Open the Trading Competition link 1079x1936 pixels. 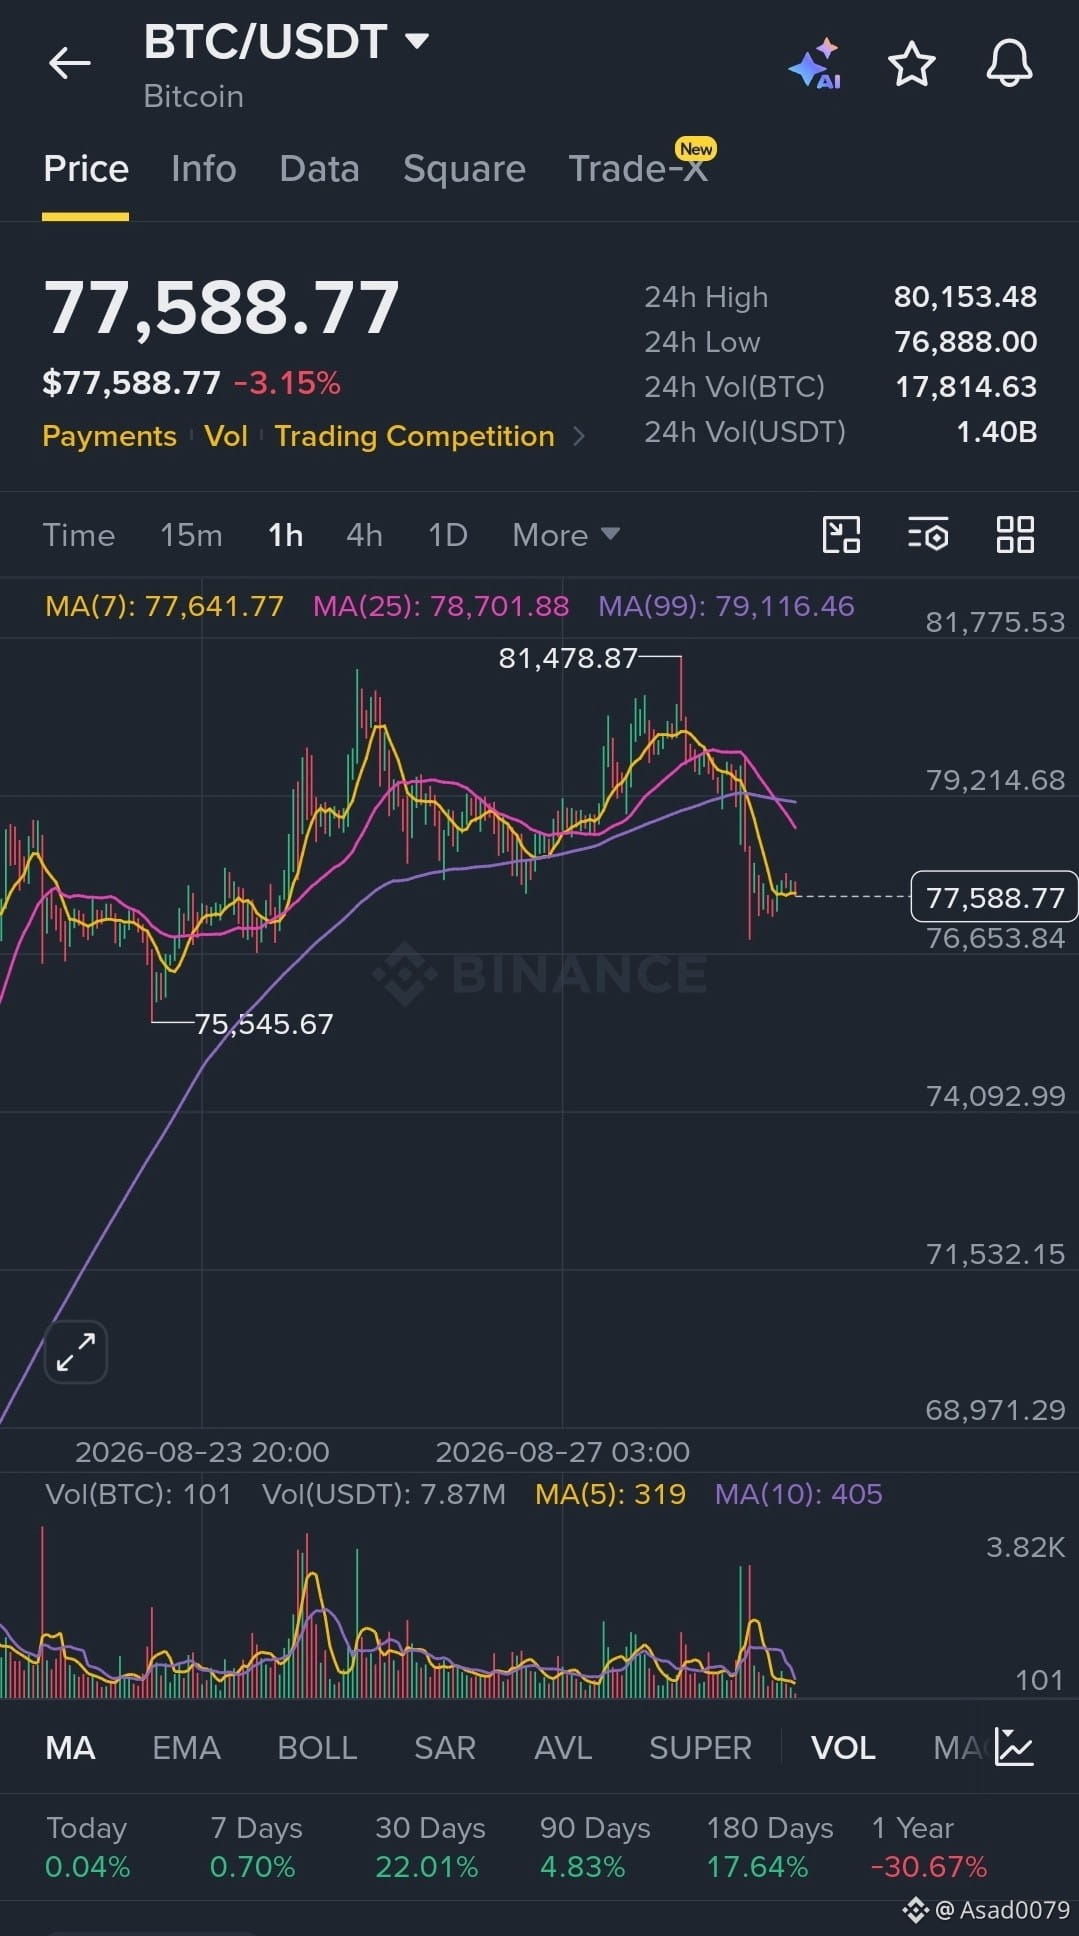pyautogui.click(x=414, y=436)
